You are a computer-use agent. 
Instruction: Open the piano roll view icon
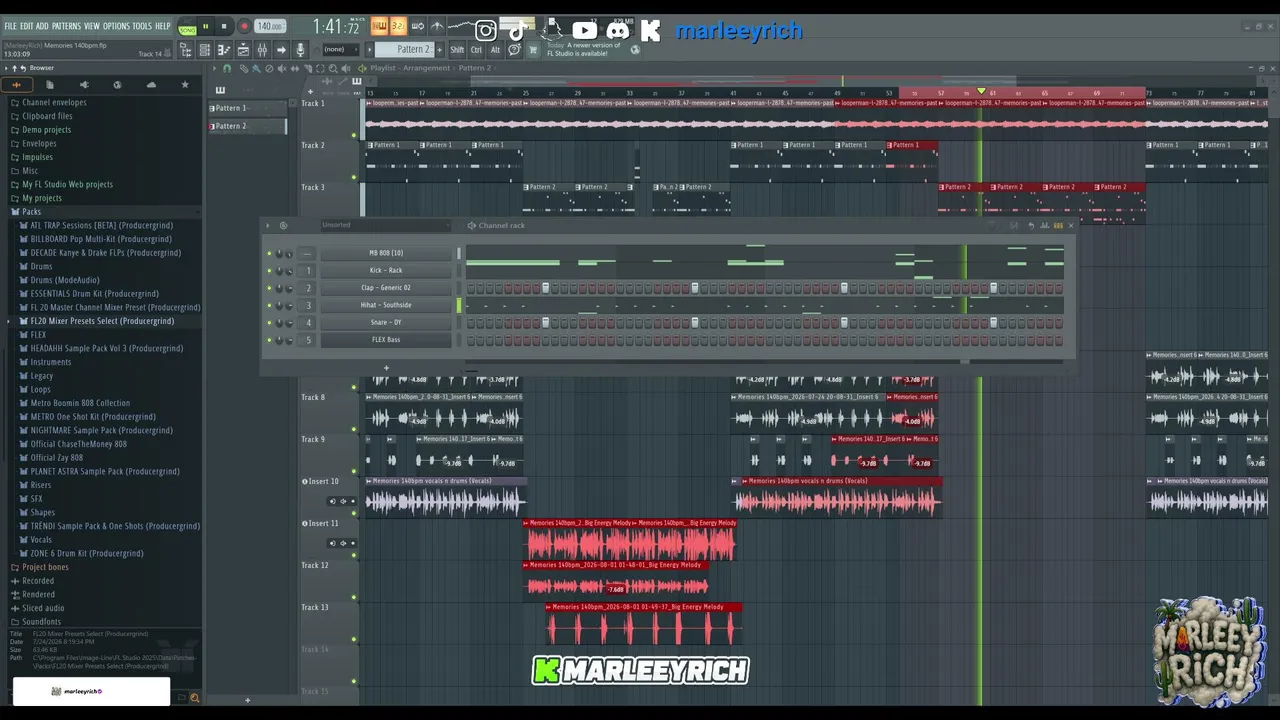224,50
